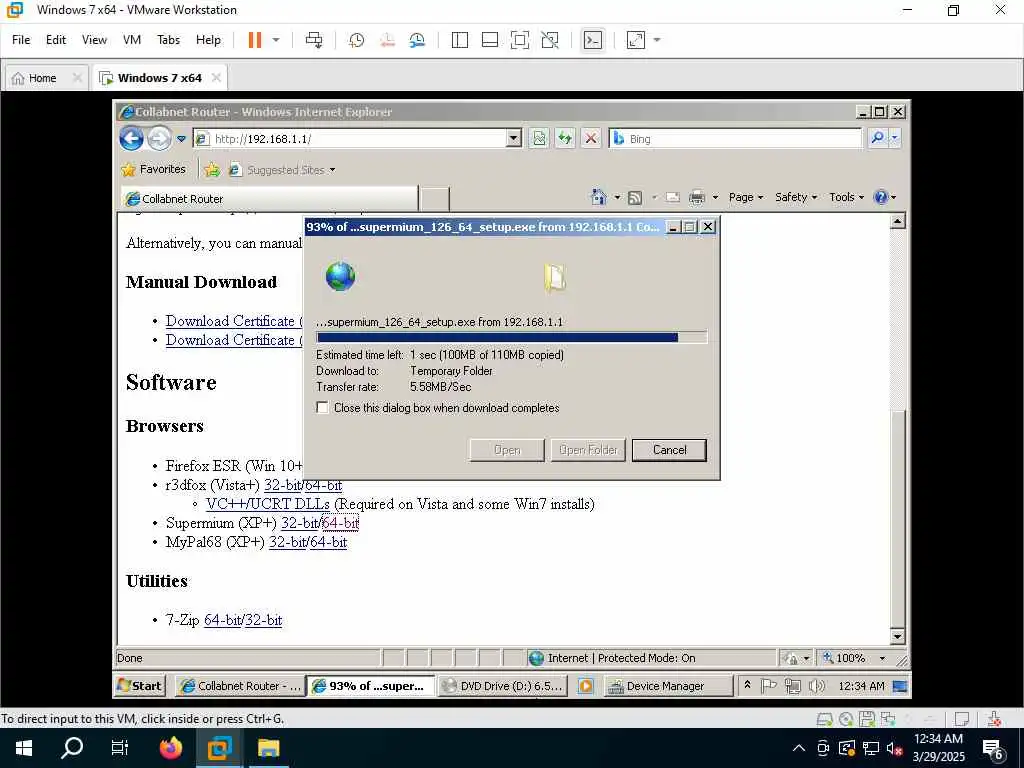This screenshot has height=768, width=1024.
Task: Open host Windows search icon
Action: point(72,748)
